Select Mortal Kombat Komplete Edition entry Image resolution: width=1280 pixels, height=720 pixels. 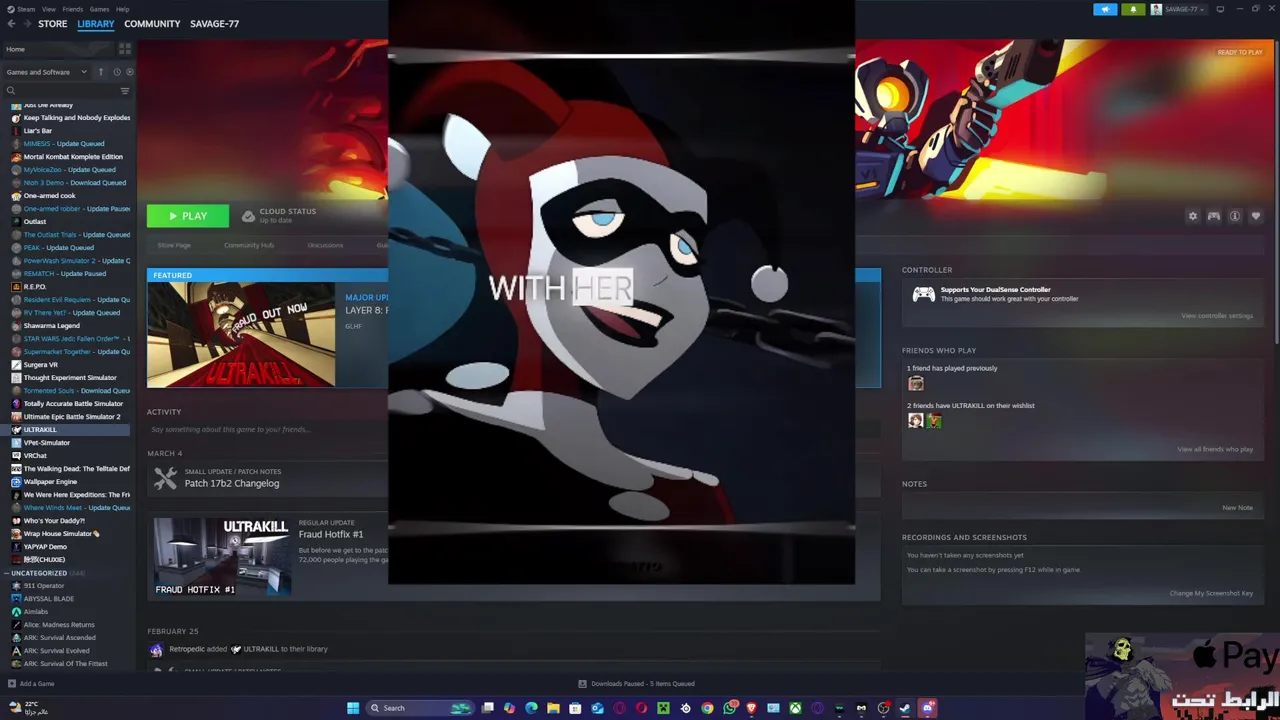tap(73, 157)
